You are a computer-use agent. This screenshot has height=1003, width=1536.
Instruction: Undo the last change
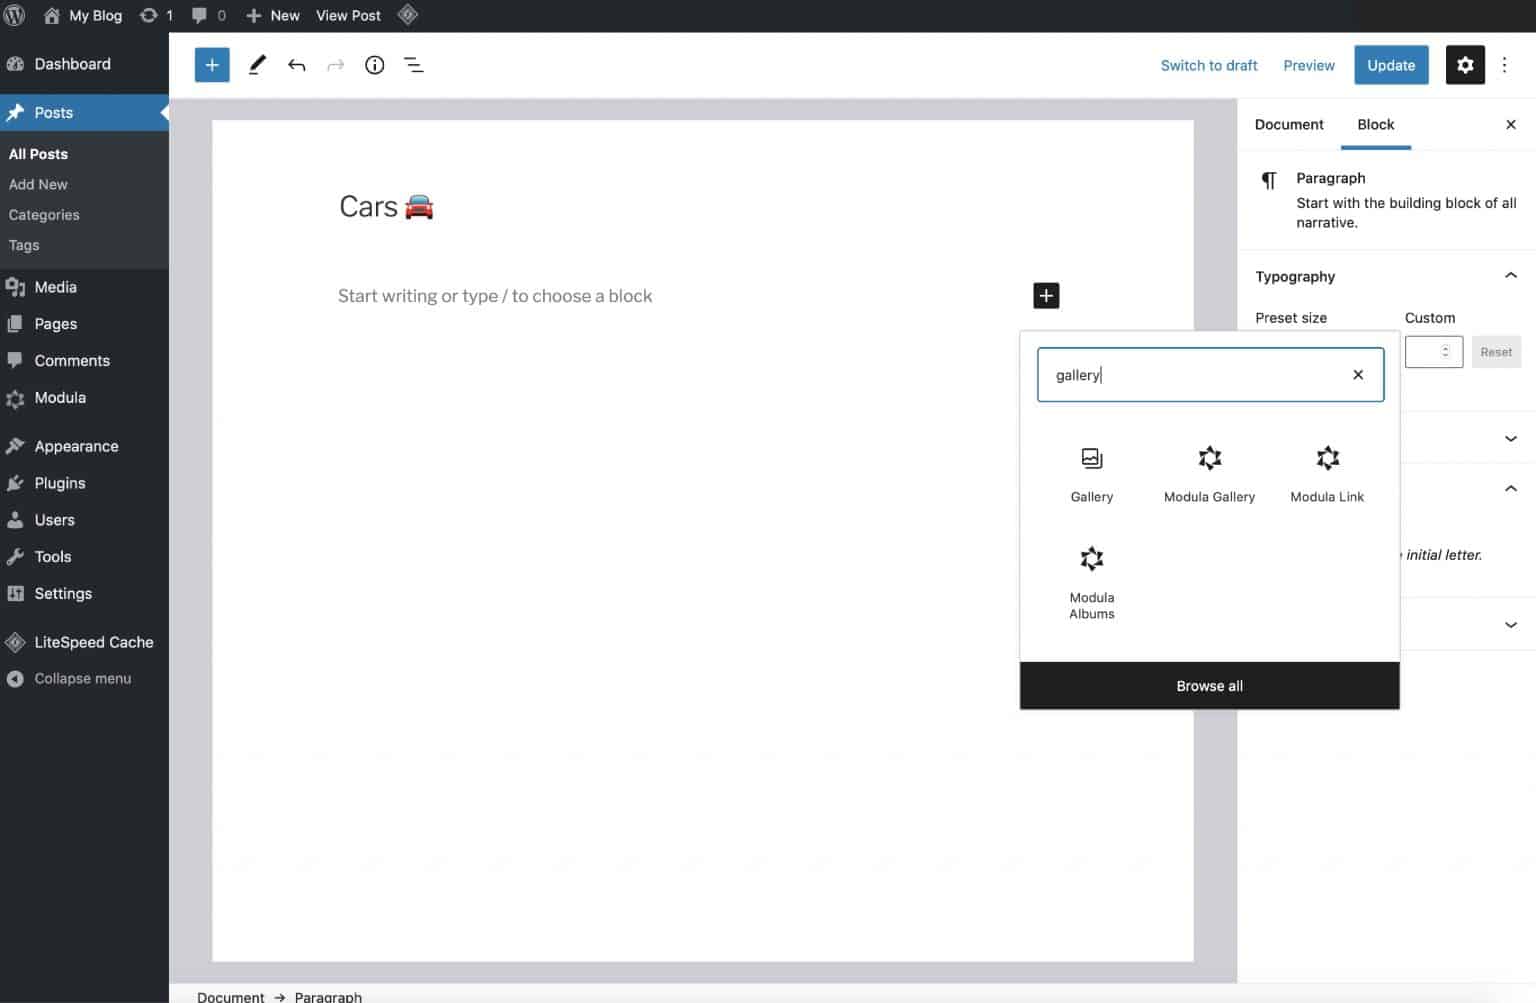[296, 64]
